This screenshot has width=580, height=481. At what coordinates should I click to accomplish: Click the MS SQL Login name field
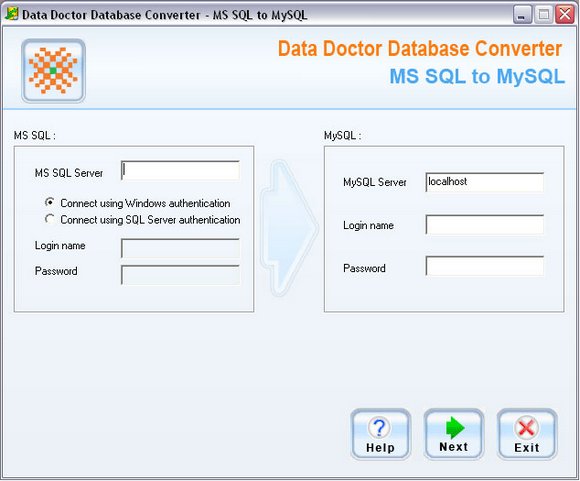tap(181, 248)
